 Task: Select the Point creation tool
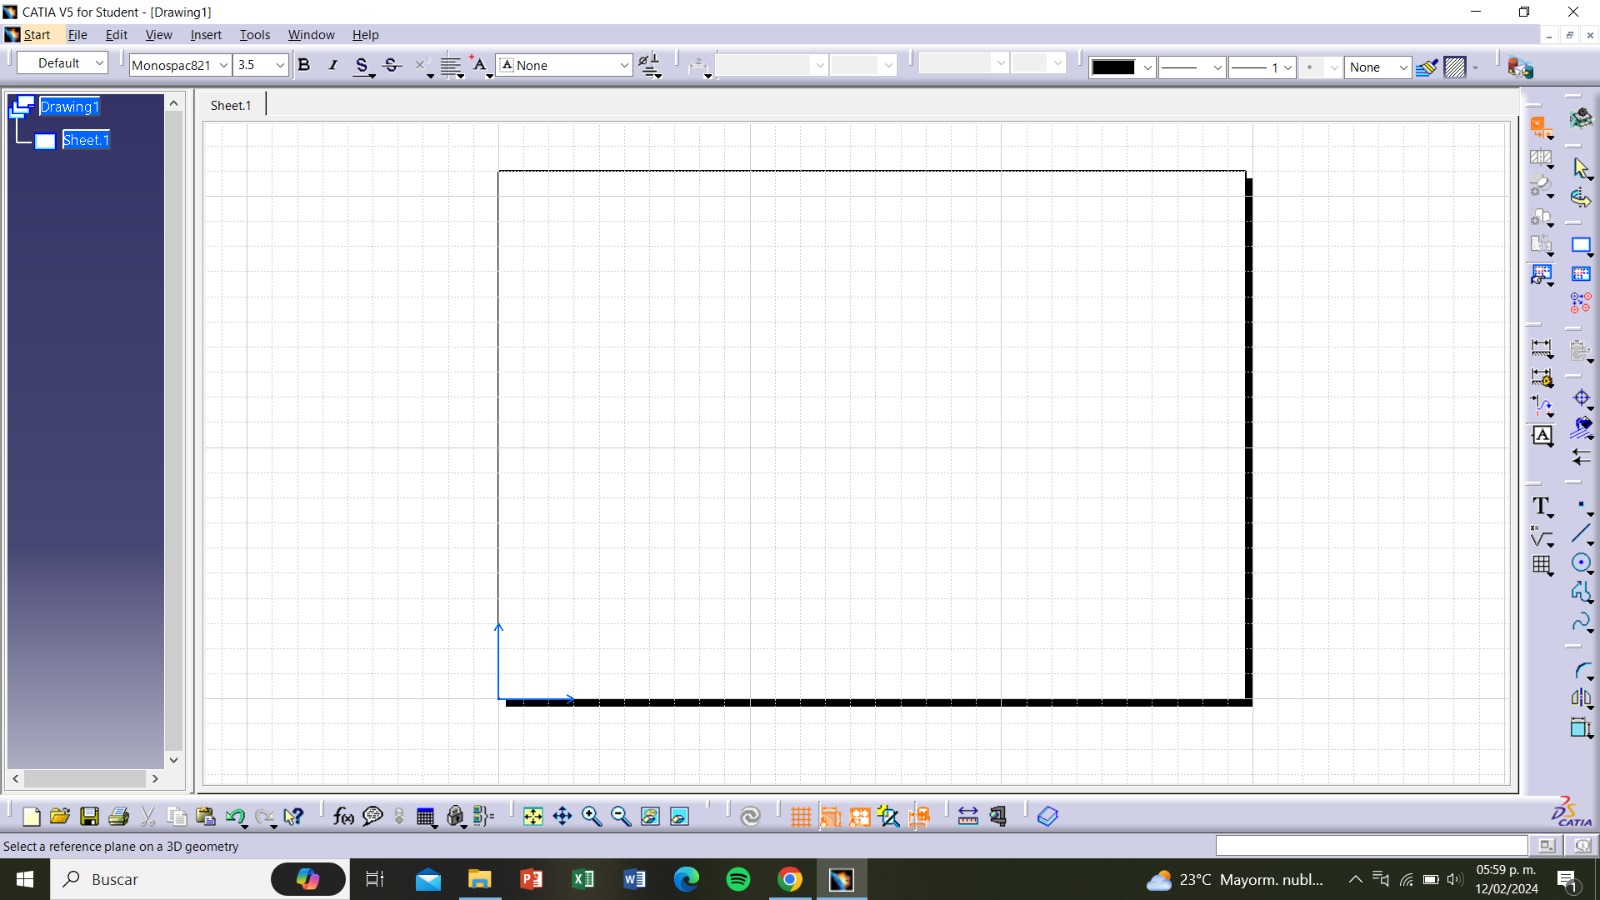click(1581, 506)
